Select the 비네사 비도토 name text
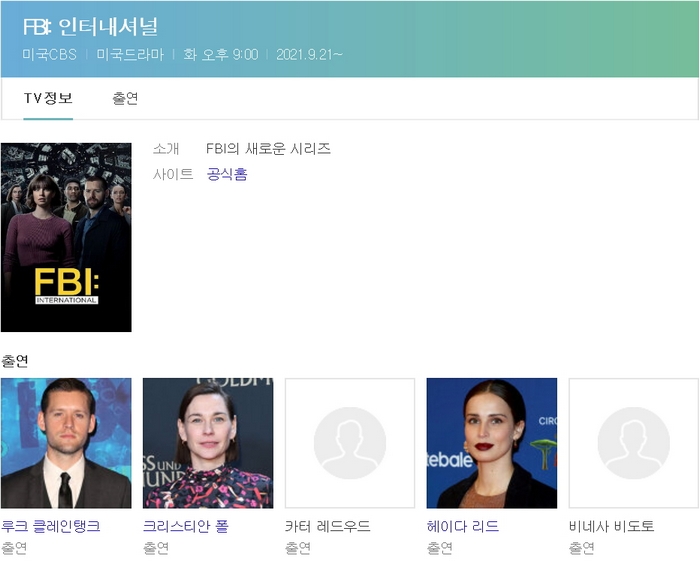The height and width of the screenshot is (565, 700). click(612, 526)
